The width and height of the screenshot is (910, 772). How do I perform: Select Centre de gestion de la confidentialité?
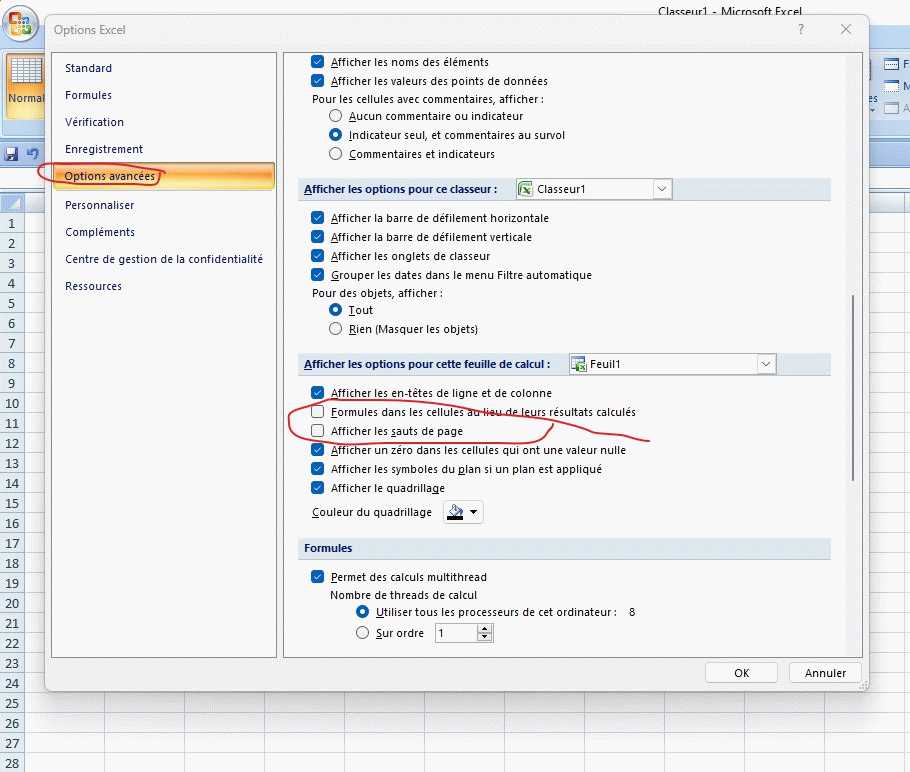coord(163,259)
